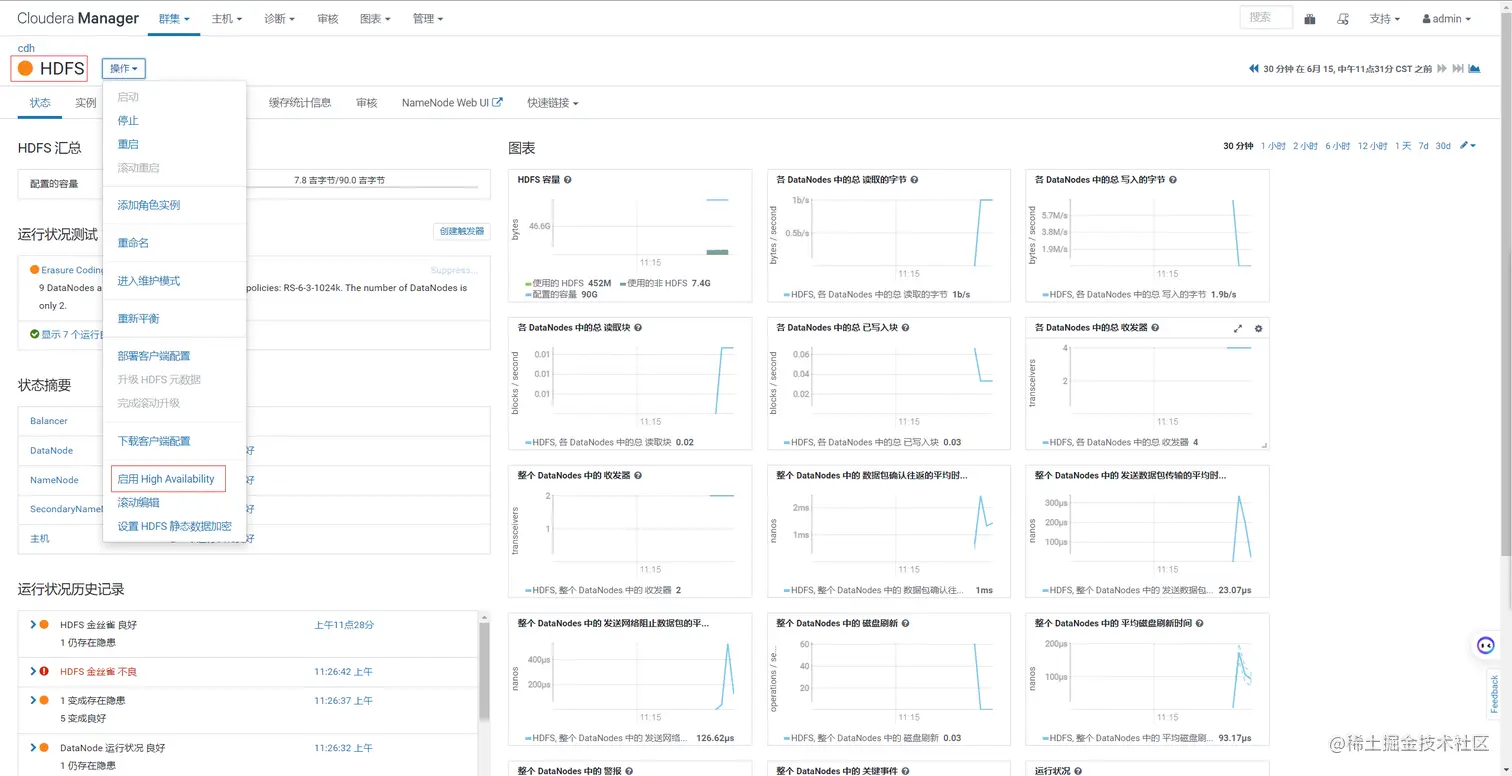This screenshot has height=776, width=1512.
Task: Open the 主机 navigation dropdown
Action: 227,19
